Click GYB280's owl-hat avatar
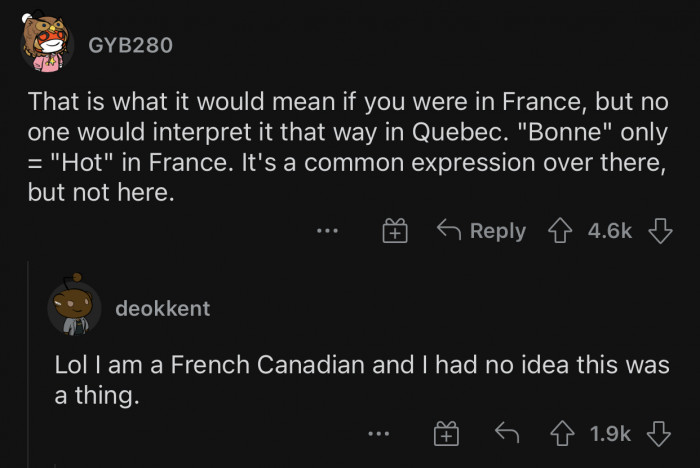The image size is (700, 468). pyautogui.click(x=46, y=43)
